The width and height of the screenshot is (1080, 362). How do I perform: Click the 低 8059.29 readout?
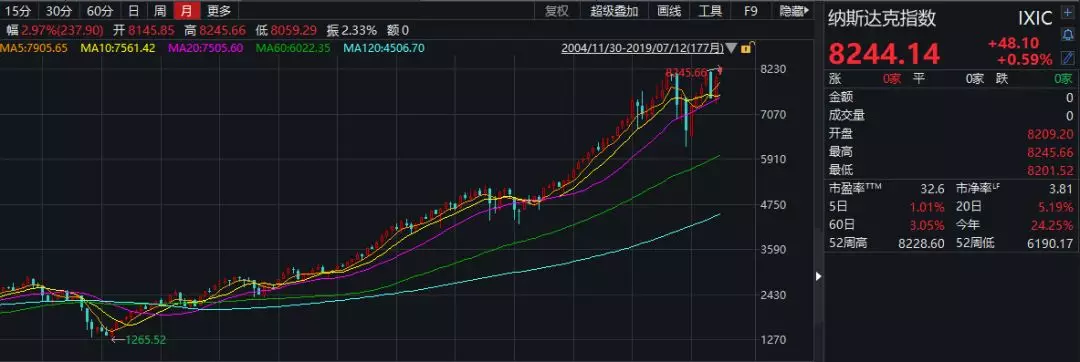point(286,30)
